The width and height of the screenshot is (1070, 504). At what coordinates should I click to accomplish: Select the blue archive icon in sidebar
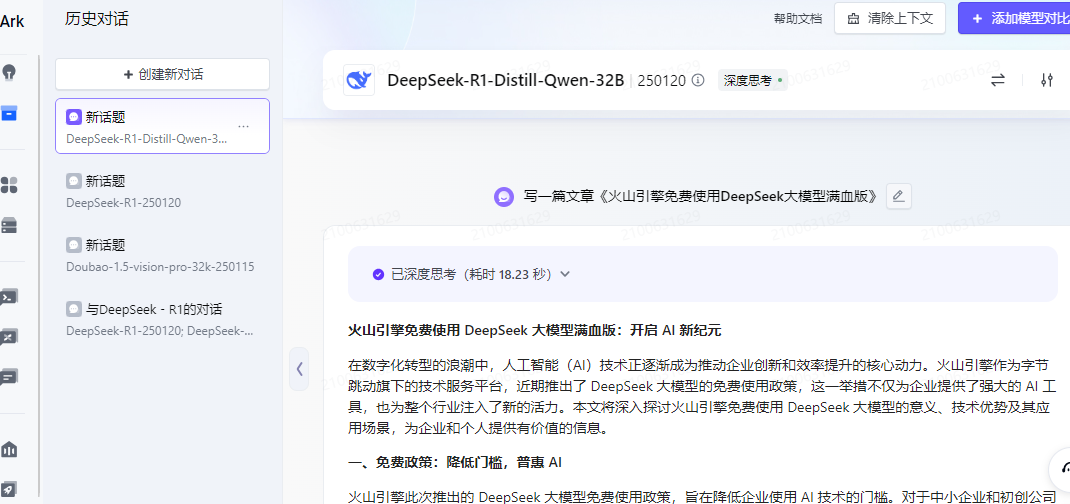click(x=9, y=113)
